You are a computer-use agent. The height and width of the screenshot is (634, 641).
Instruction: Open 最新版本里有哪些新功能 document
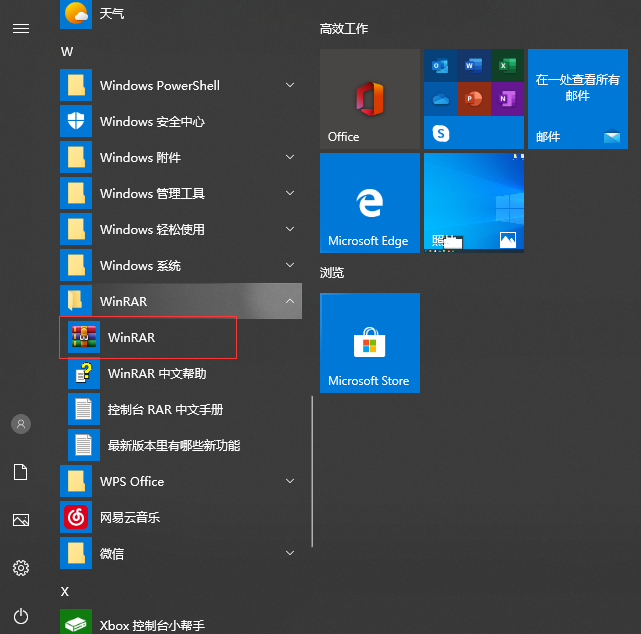pos(185,446)
